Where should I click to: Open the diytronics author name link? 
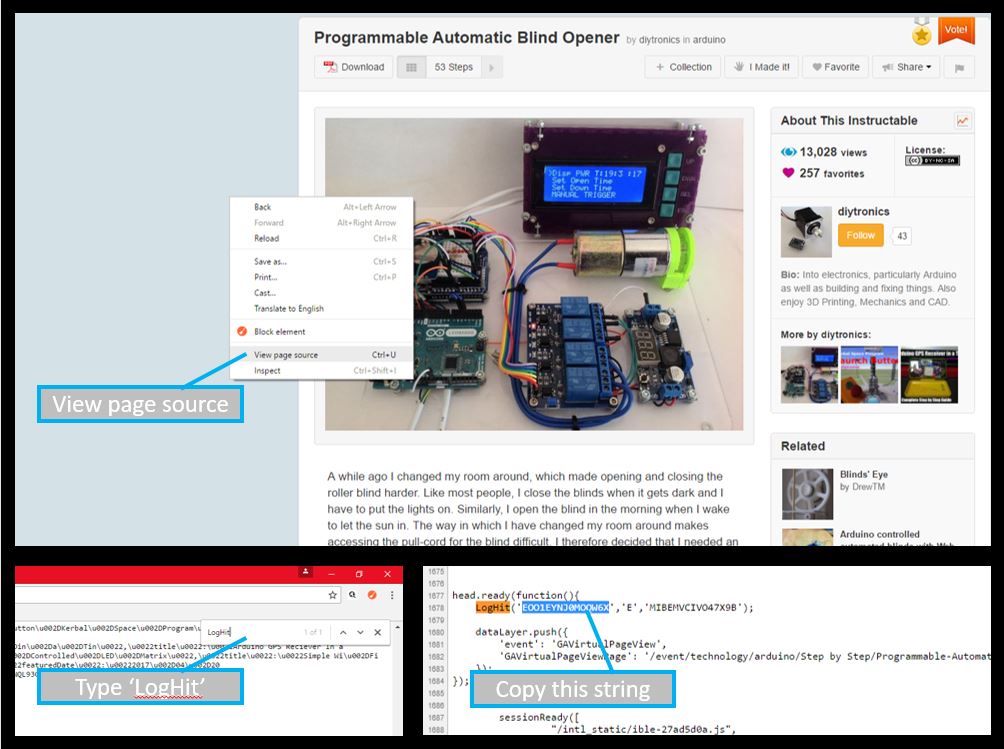pos(863,212)
